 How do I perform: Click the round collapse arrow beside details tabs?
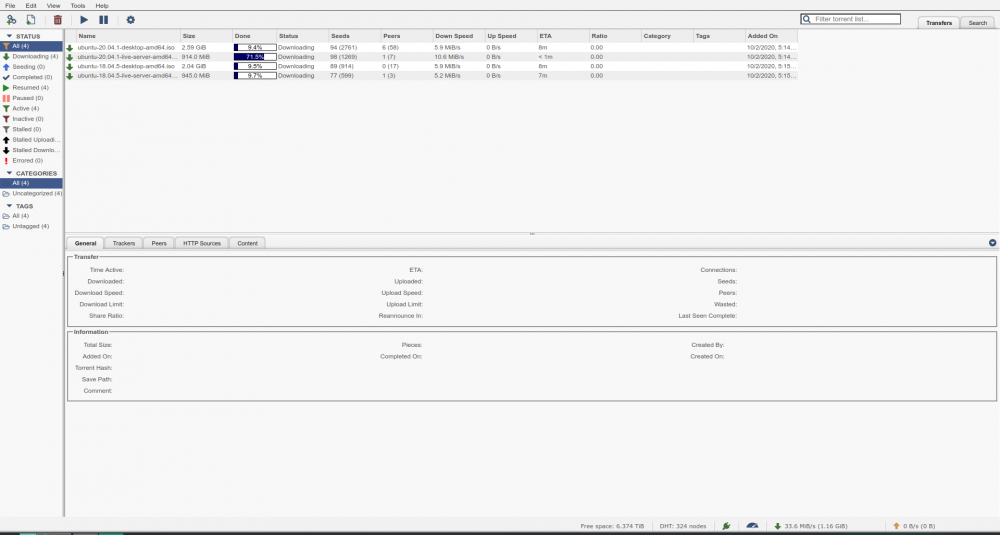tap(992, 243)
